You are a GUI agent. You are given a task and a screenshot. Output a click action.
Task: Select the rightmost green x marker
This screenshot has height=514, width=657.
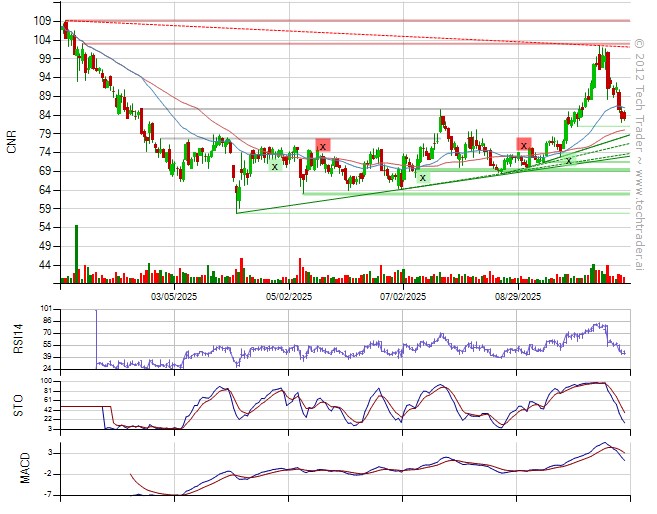point(569,160)
